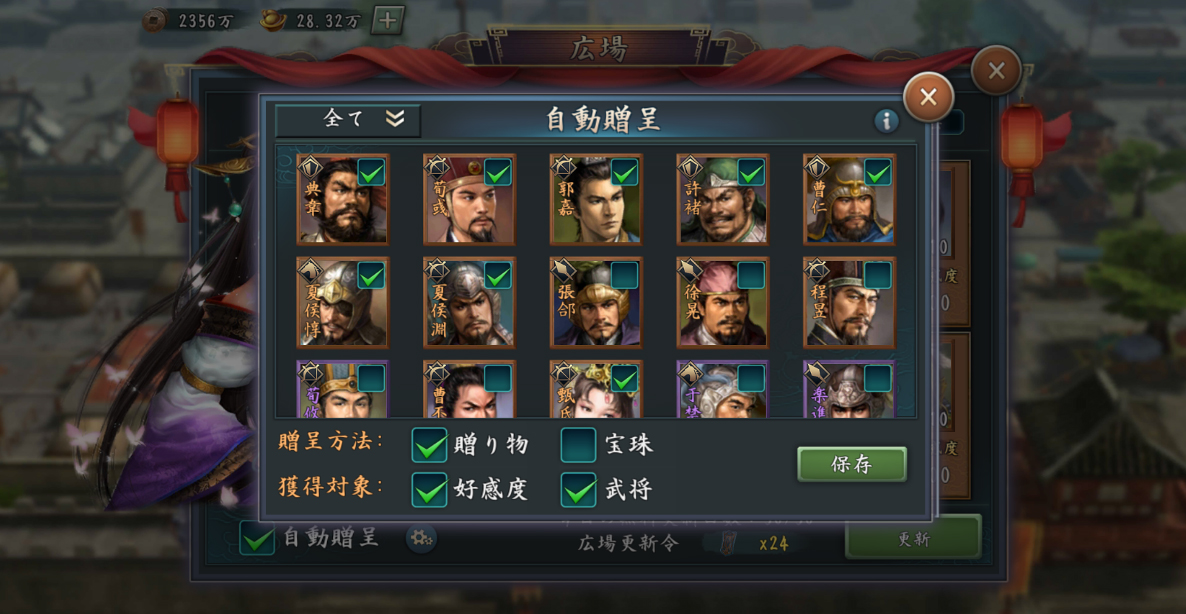Click the double chevron arrow of filter
Viewport: 1186px width, 614px height.
point(395,119)
